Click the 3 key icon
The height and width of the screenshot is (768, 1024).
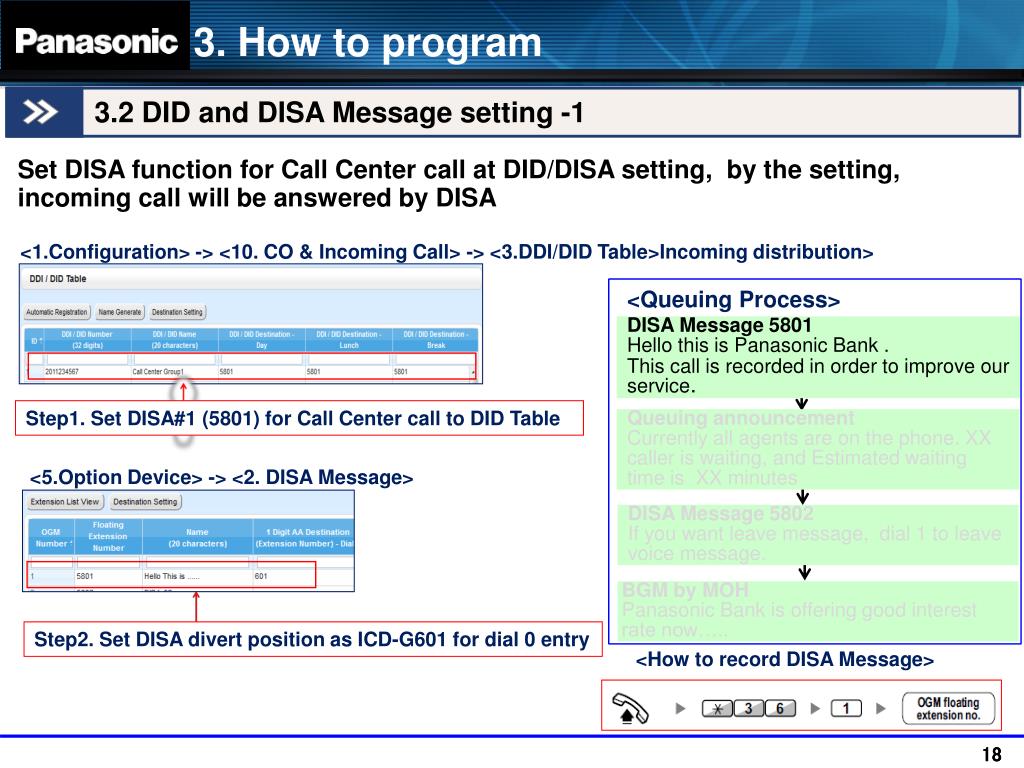coord(748,709)
